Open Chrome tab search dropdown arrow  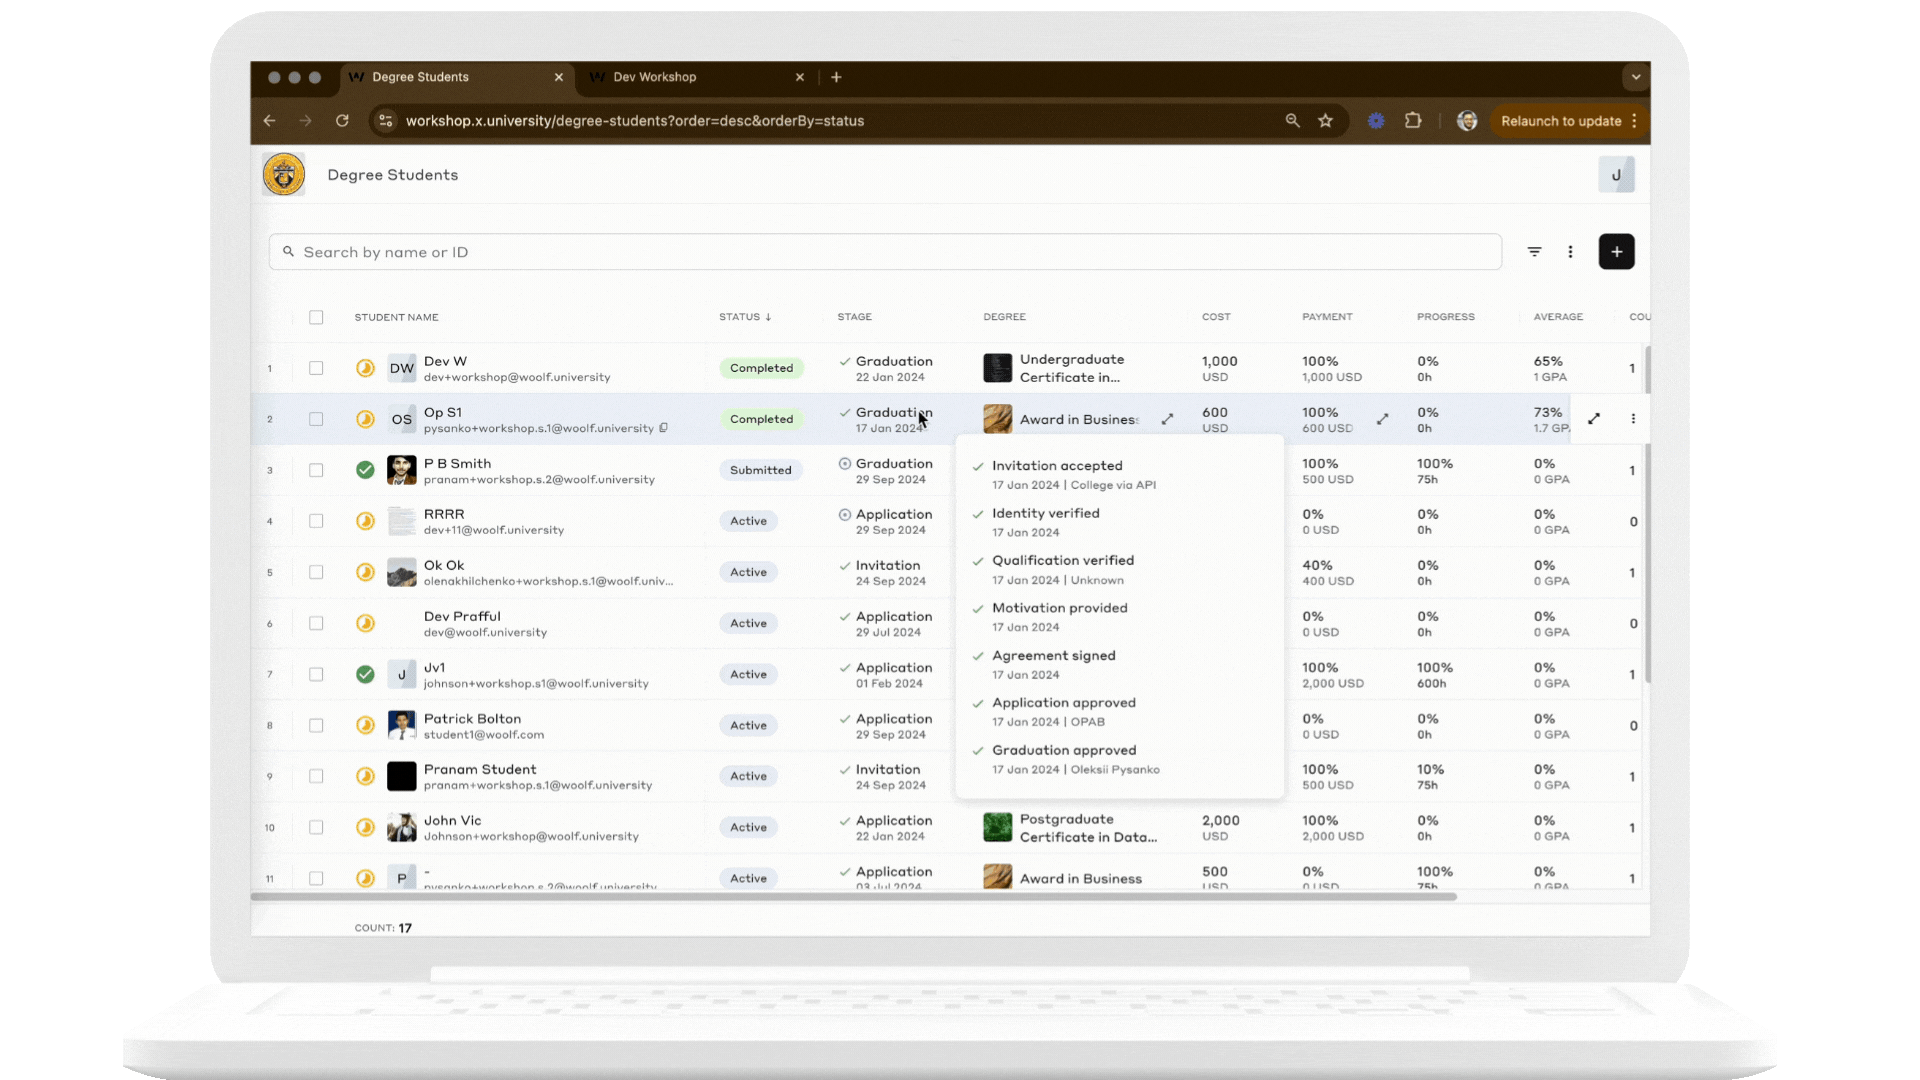coord(1636,77)
